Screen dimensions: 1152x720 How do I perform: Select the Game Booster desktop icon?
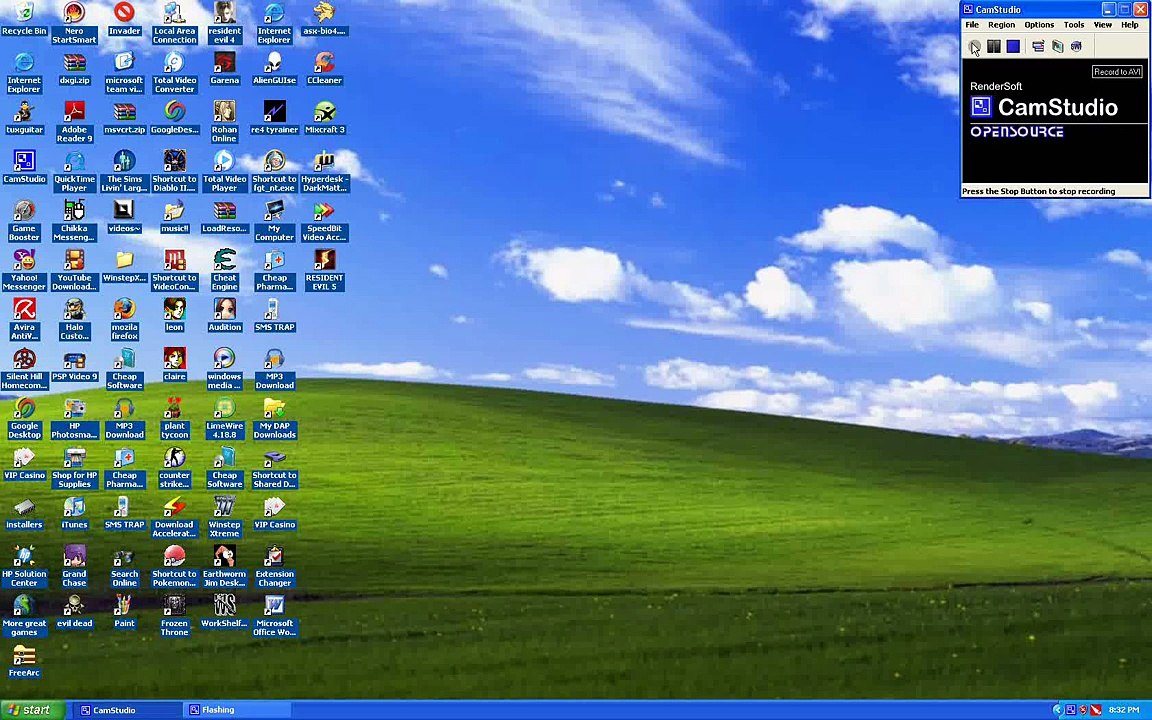(24, 220)
